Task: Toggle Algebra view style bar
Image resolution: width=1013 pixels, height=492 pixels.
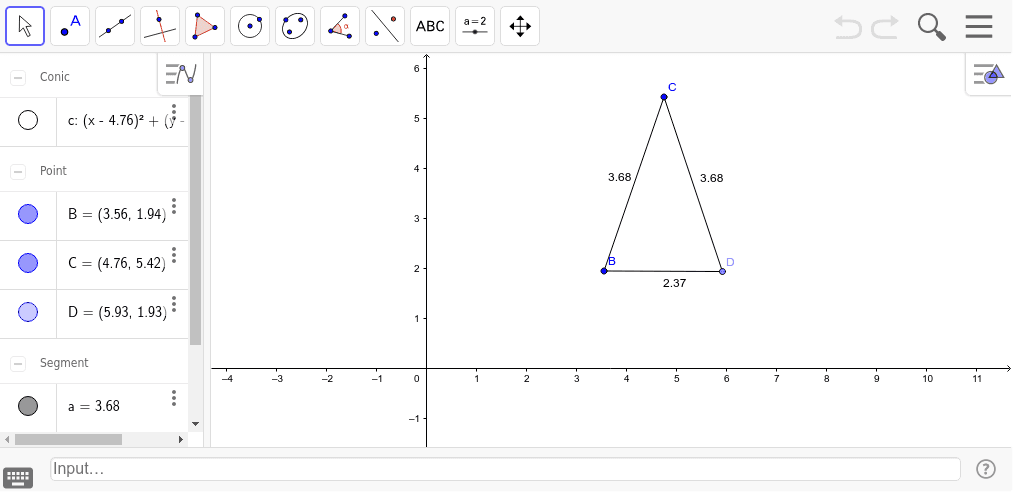Action: click(180, 74)
